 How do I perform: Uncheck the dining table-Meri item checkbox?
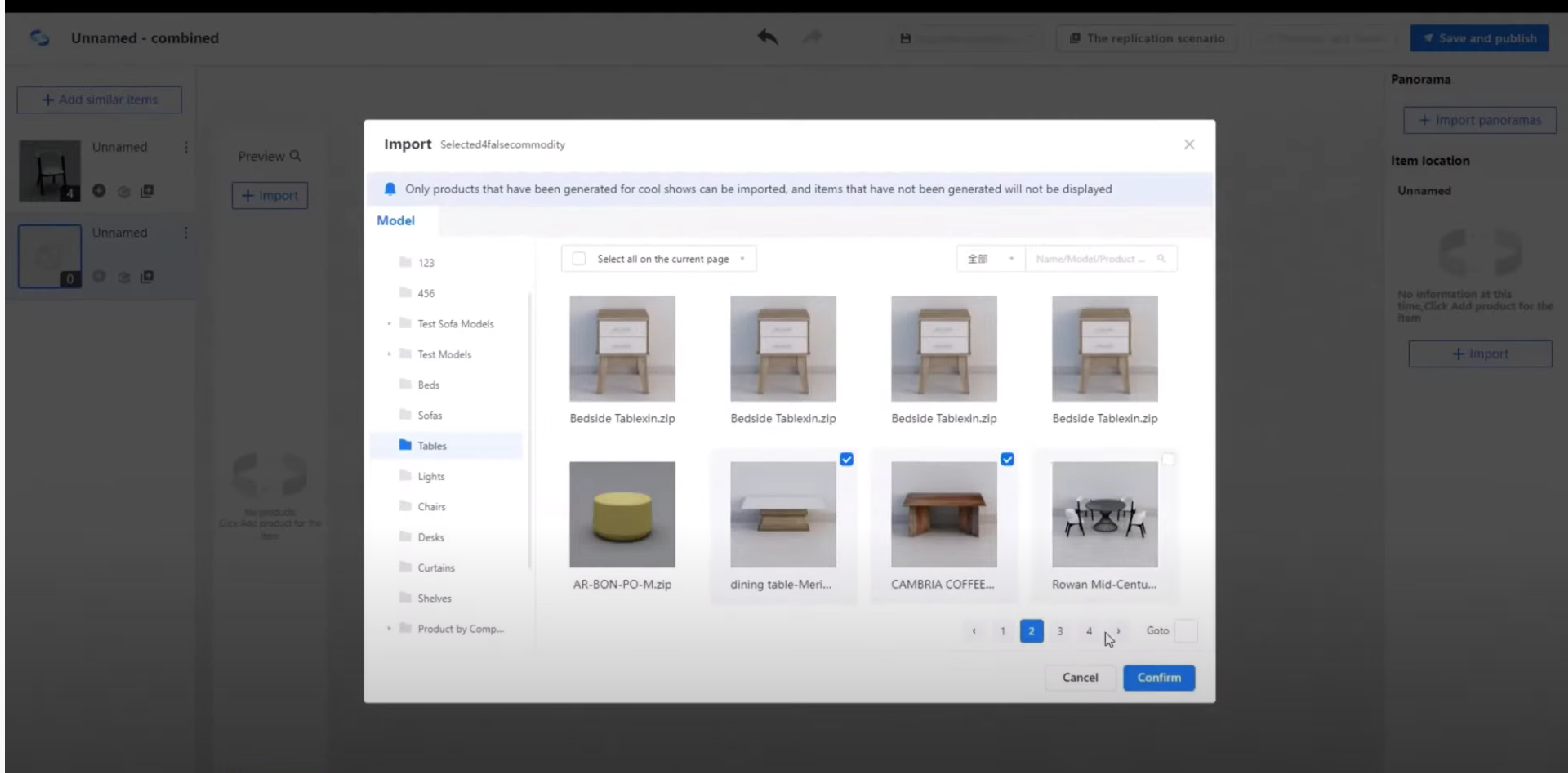tap(846, 459)
